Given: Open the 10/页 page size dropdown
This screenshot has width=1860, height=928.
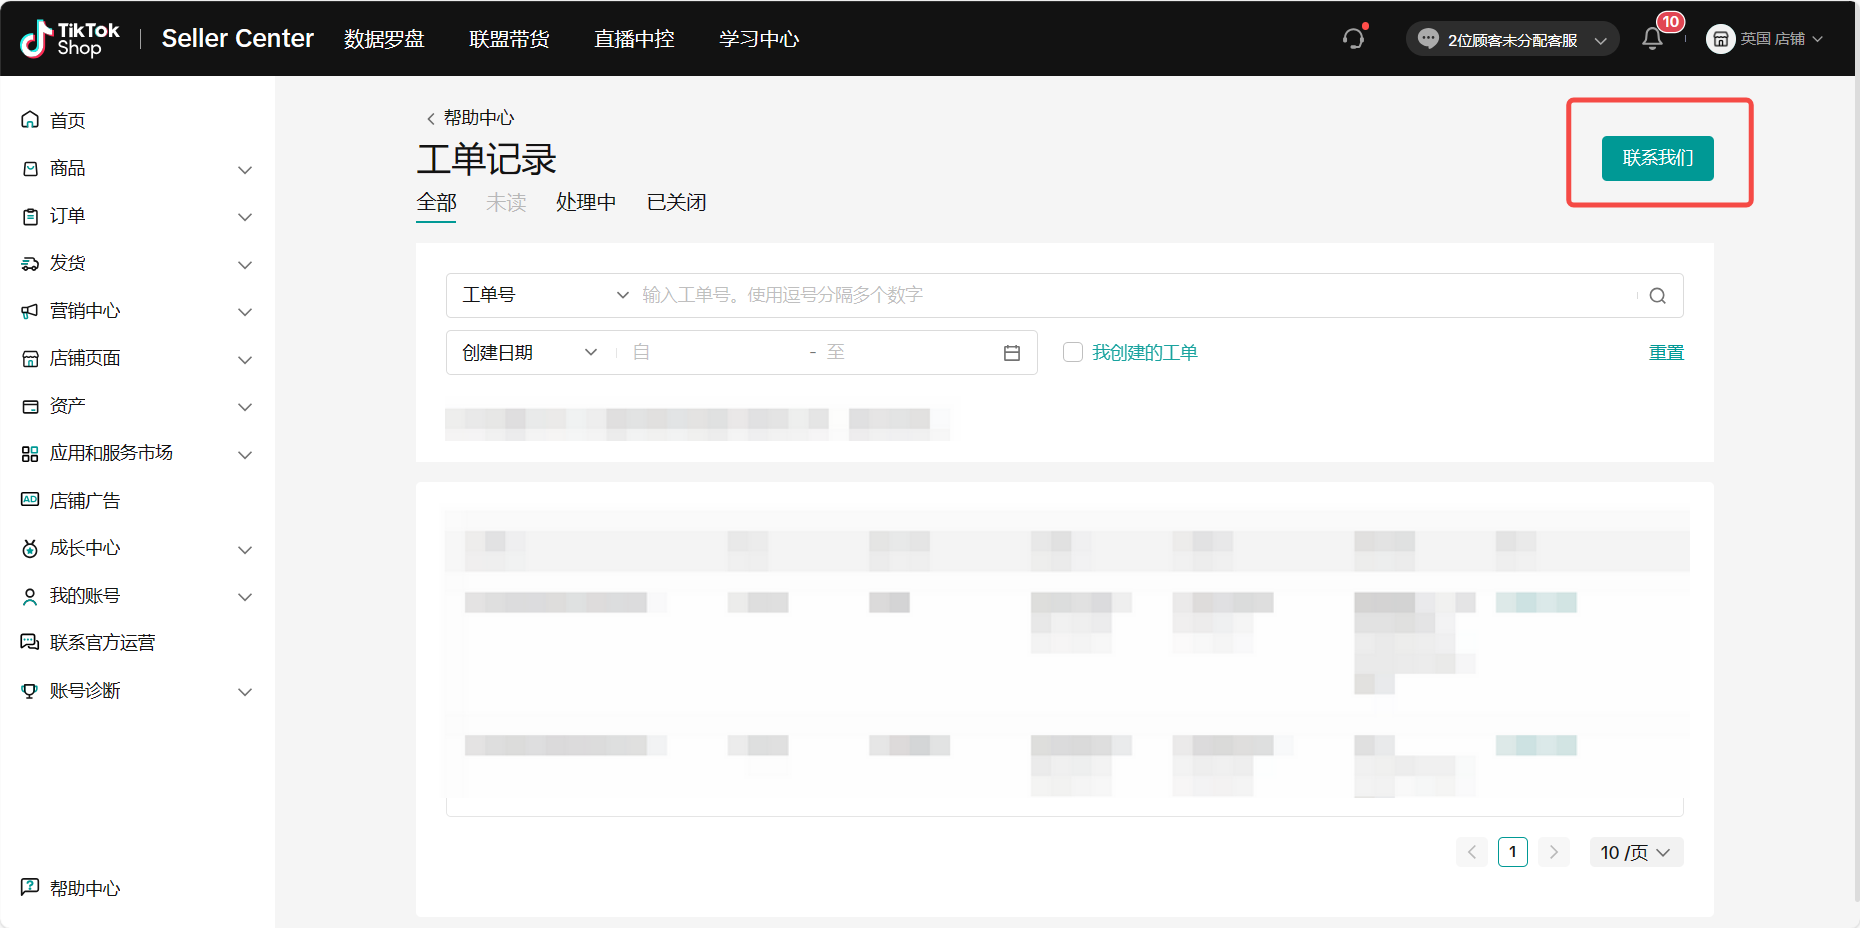Looking at the screenshot, I should pos(1635,852).
